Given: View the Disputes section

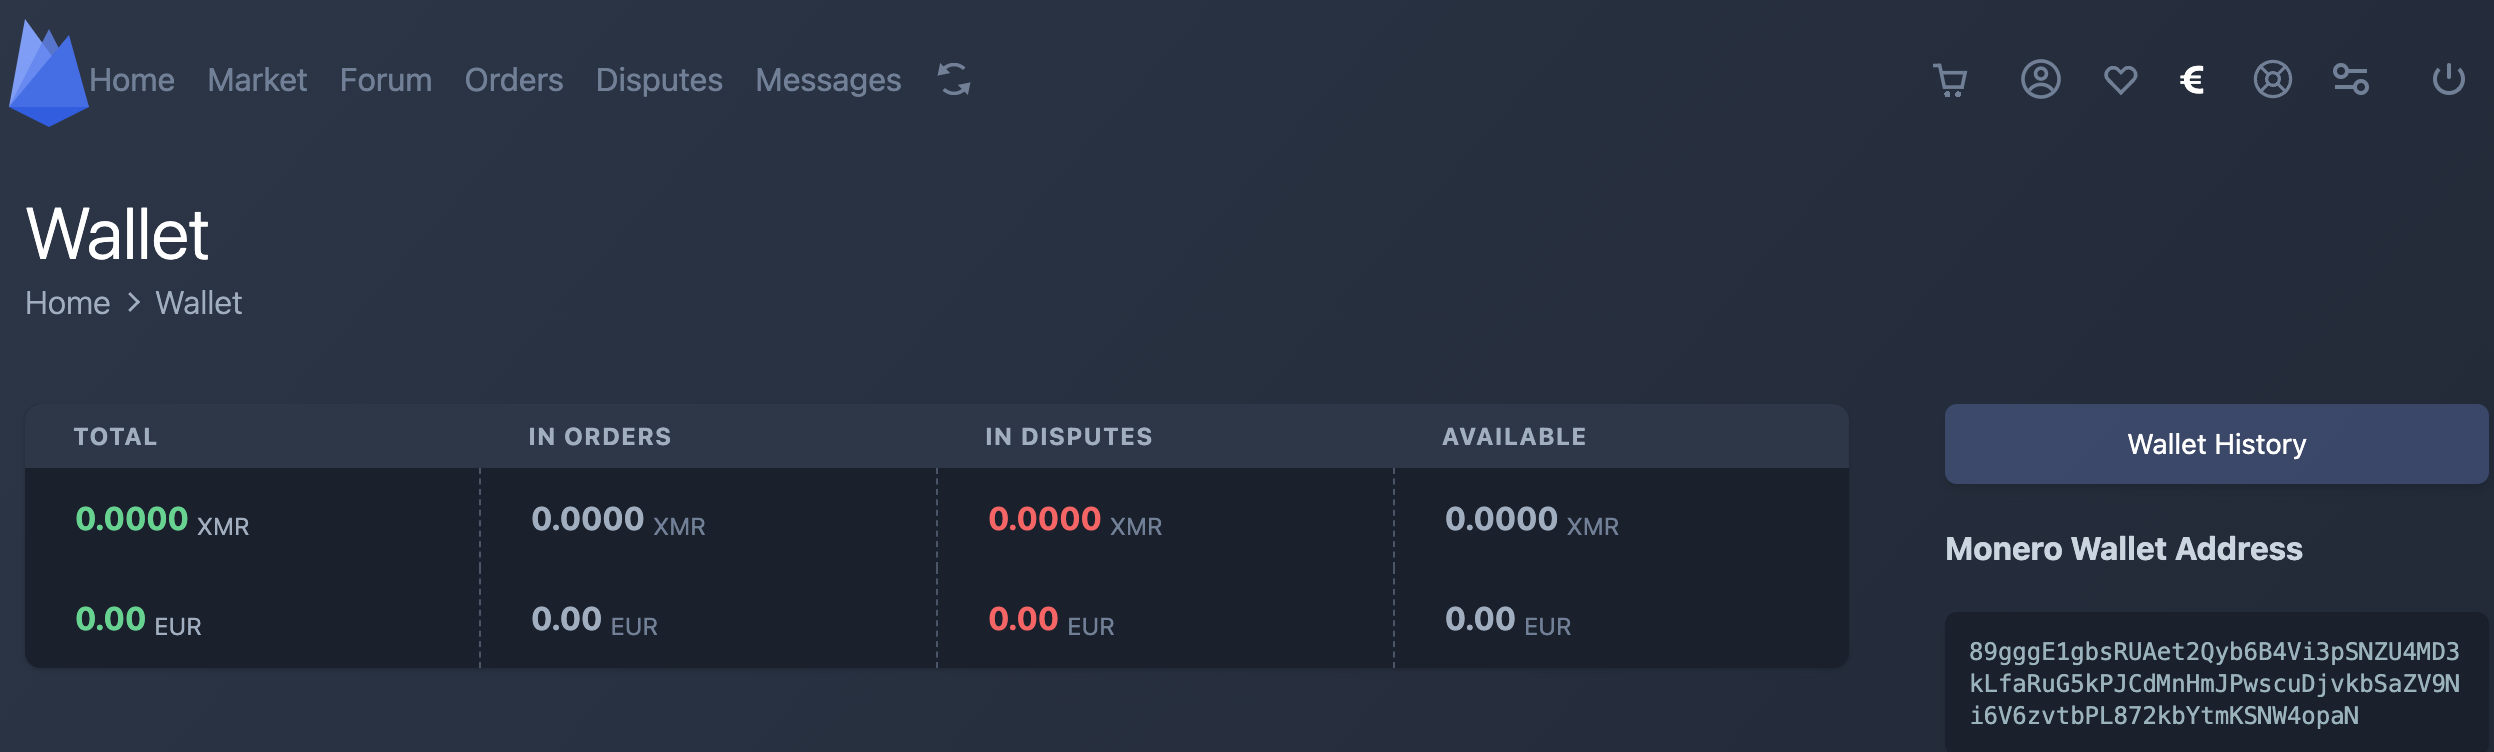Looking at the screenshot, I should pyautogui.click(x=660, y=80).
